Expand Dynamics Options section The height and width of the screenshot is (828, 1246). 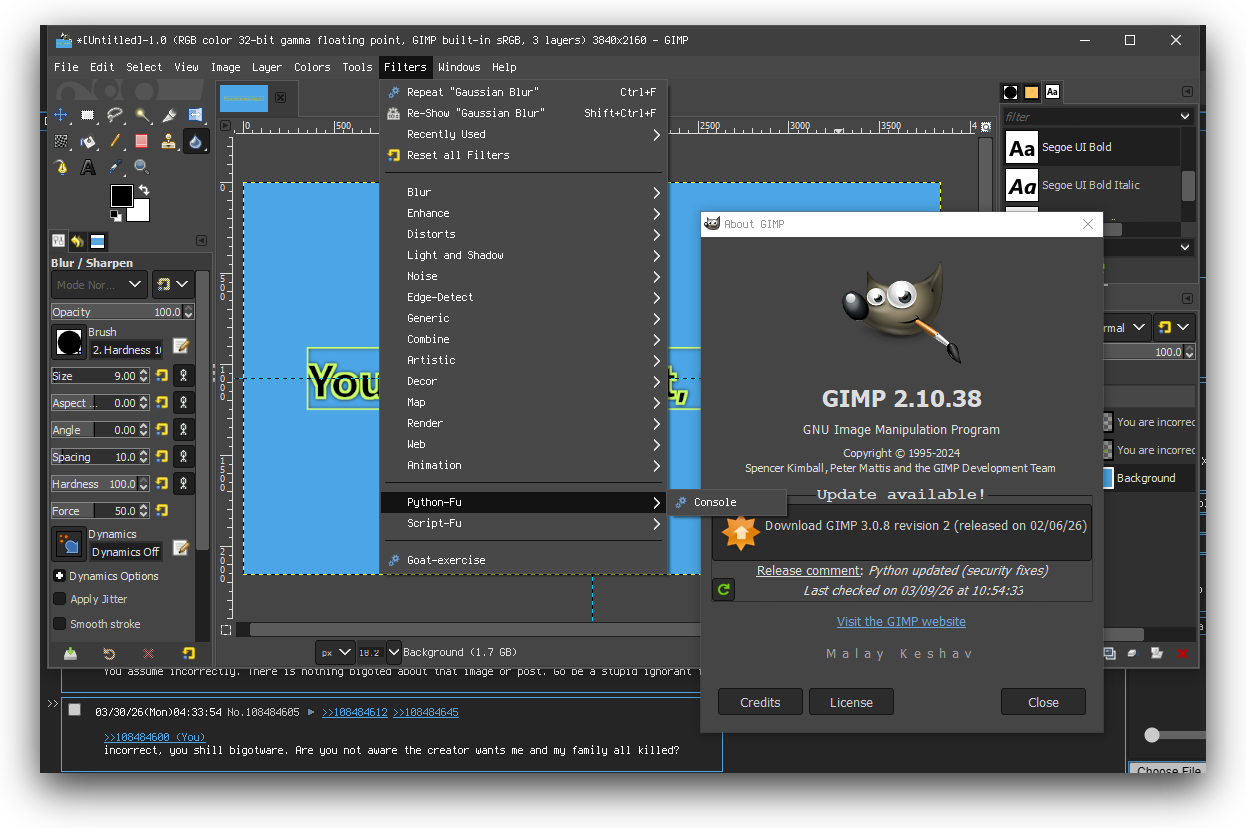coord(59,576)
